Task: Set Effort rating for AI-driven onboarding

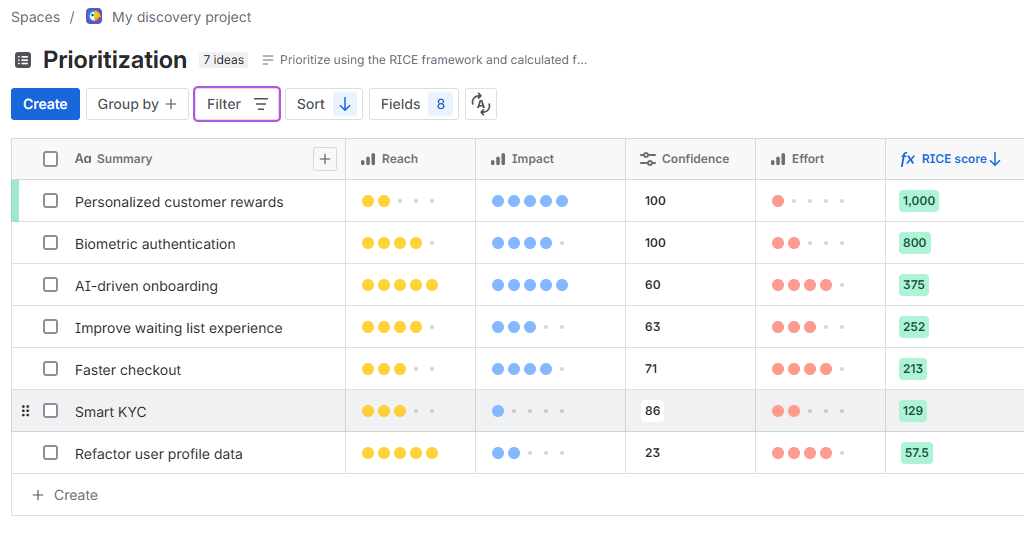Action: (810, 285)
